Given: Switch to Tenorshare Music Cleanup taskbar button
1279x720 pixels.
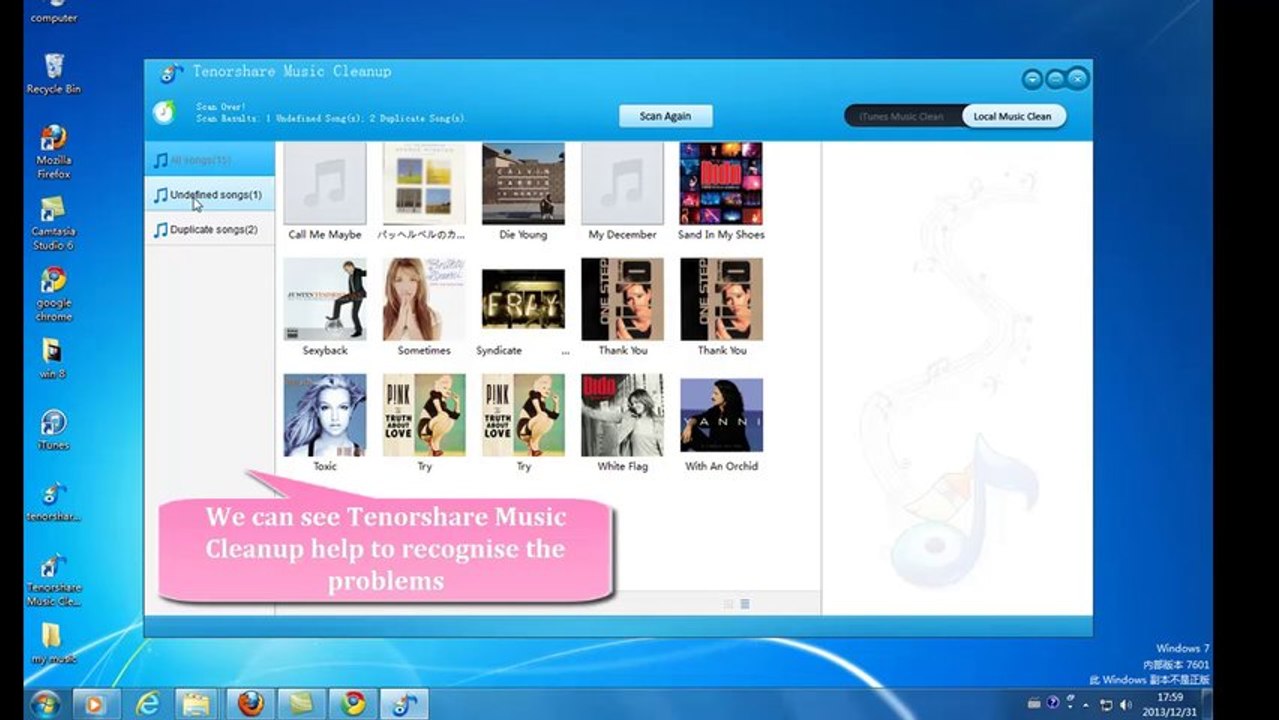Looking at the screenshot, I should click(404, 704).
